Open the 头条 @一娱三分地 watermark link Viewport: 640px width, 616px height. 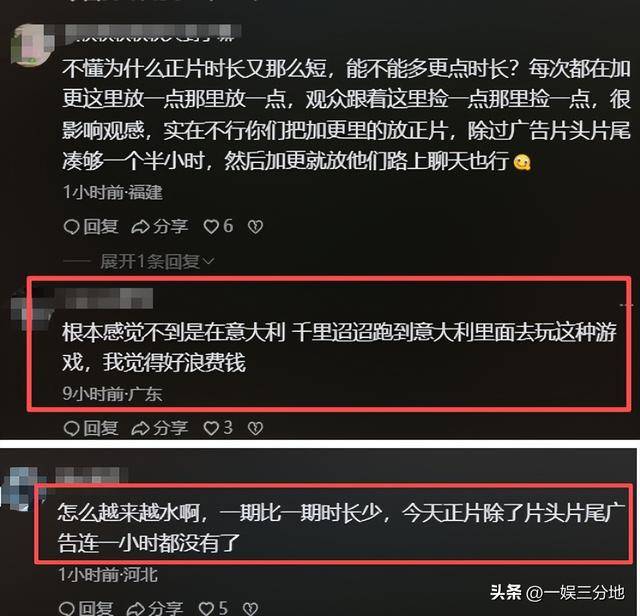557,592
